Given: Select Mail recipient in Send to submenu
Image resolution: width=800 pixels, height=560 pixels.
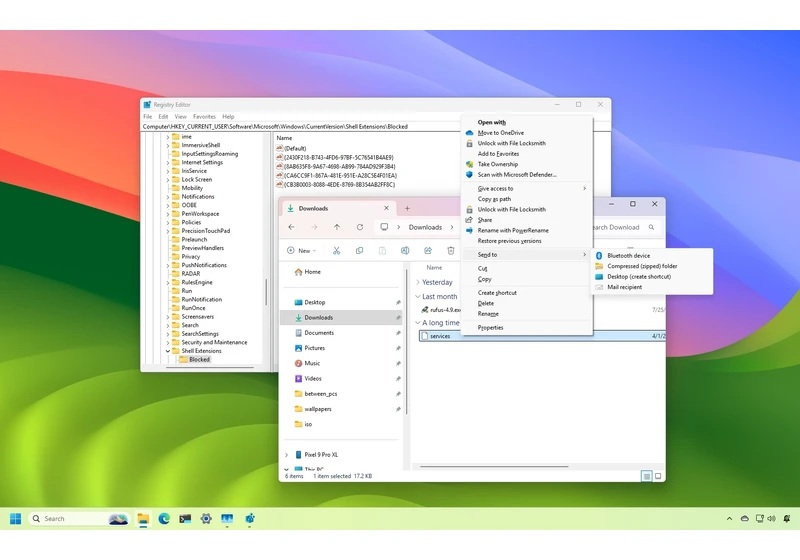Looking at the screenshot, I should tap(652, 287).
